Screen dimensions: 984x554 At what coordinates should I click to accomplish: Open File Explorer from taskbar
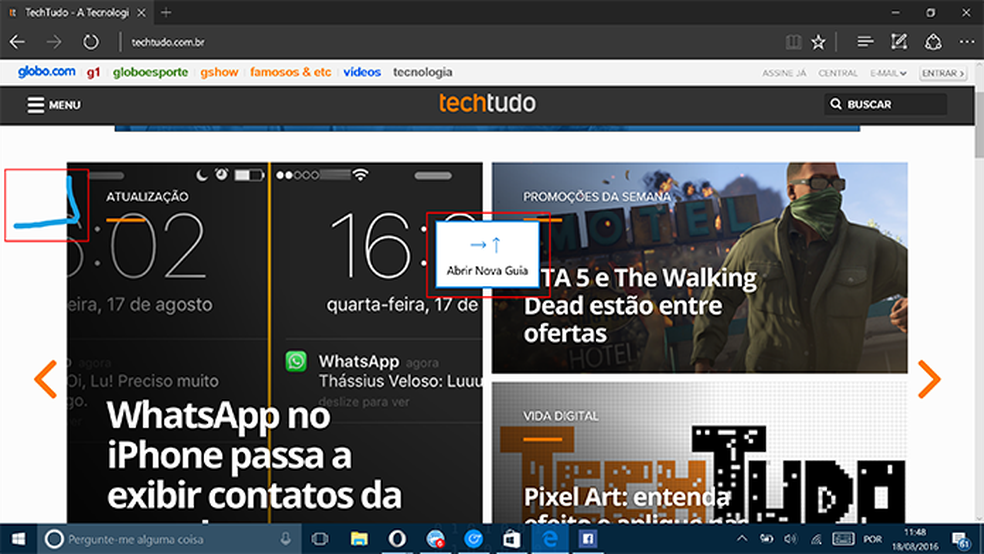[x=359, y=539]
